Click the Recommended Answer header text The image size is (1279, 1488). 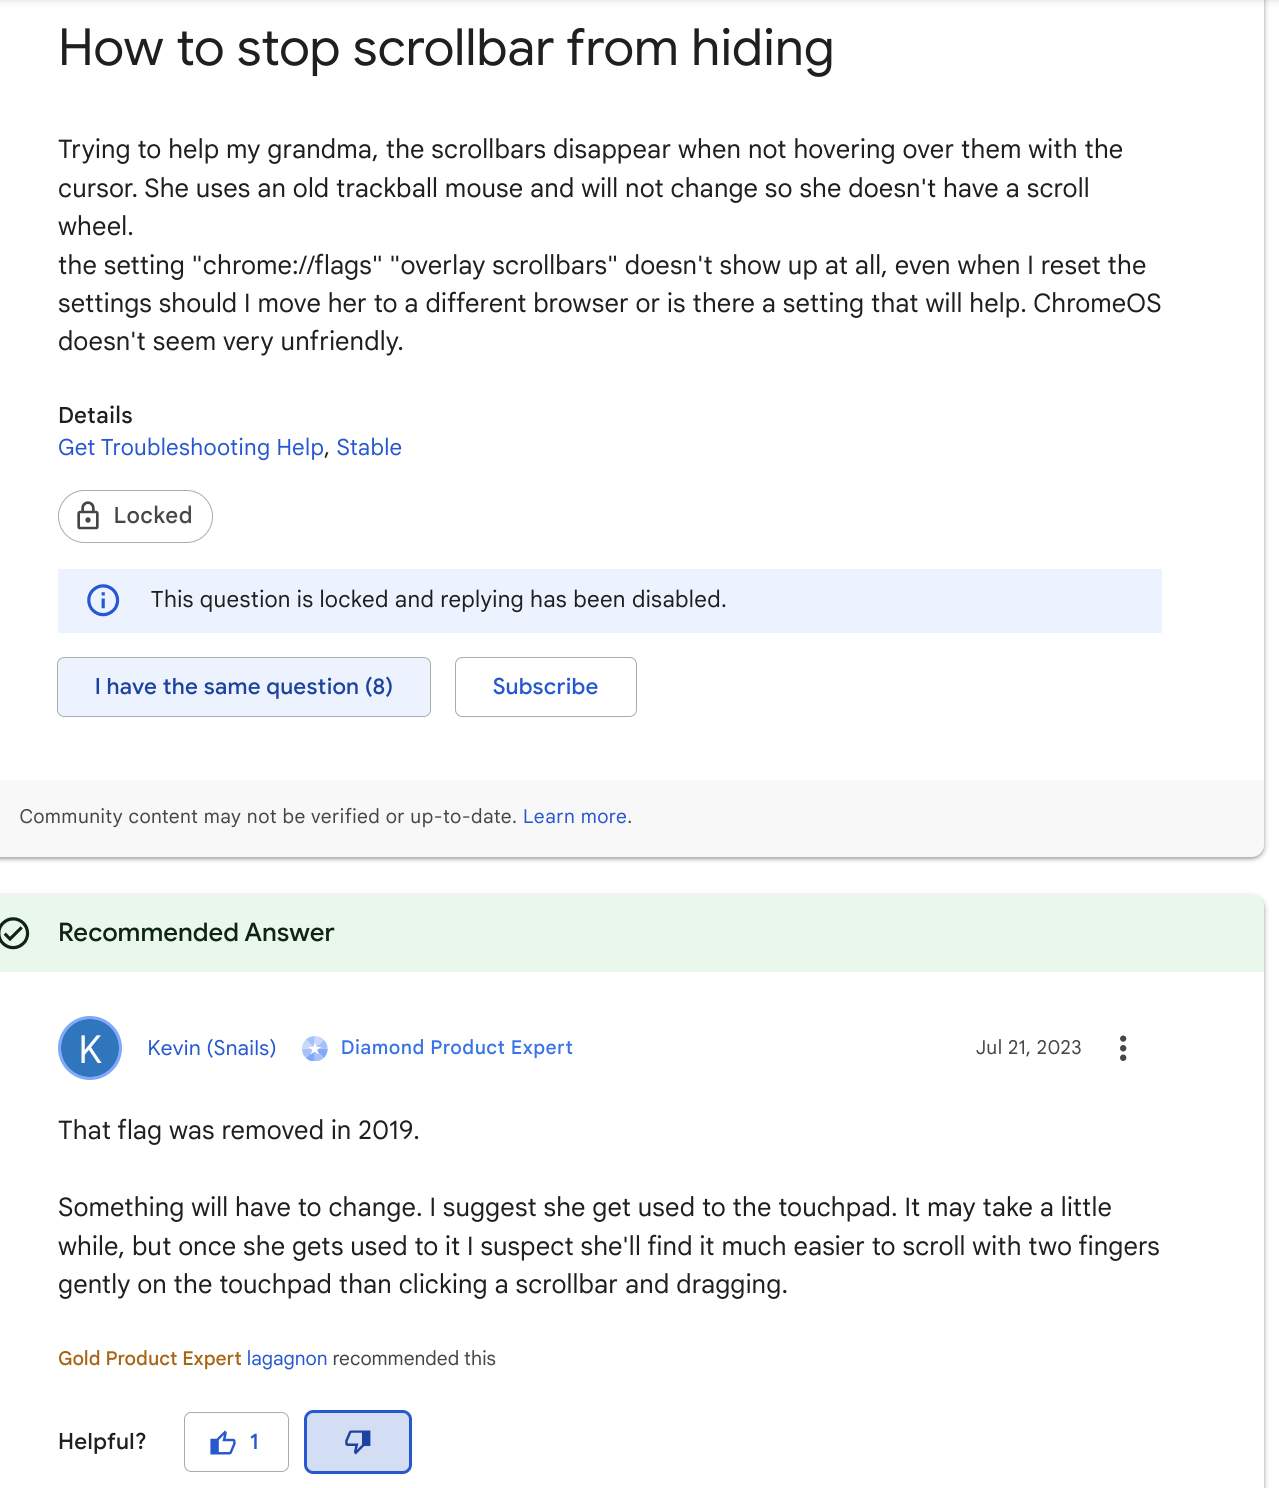196,932
